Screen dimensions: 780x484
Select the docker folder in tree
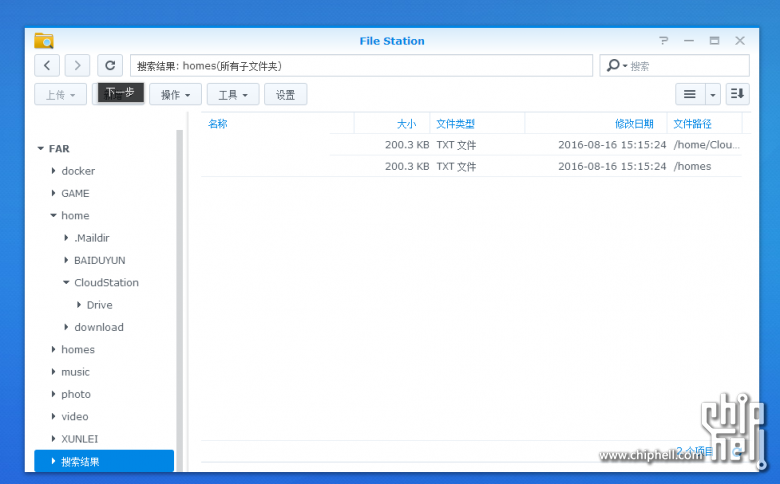click(78, 171)
